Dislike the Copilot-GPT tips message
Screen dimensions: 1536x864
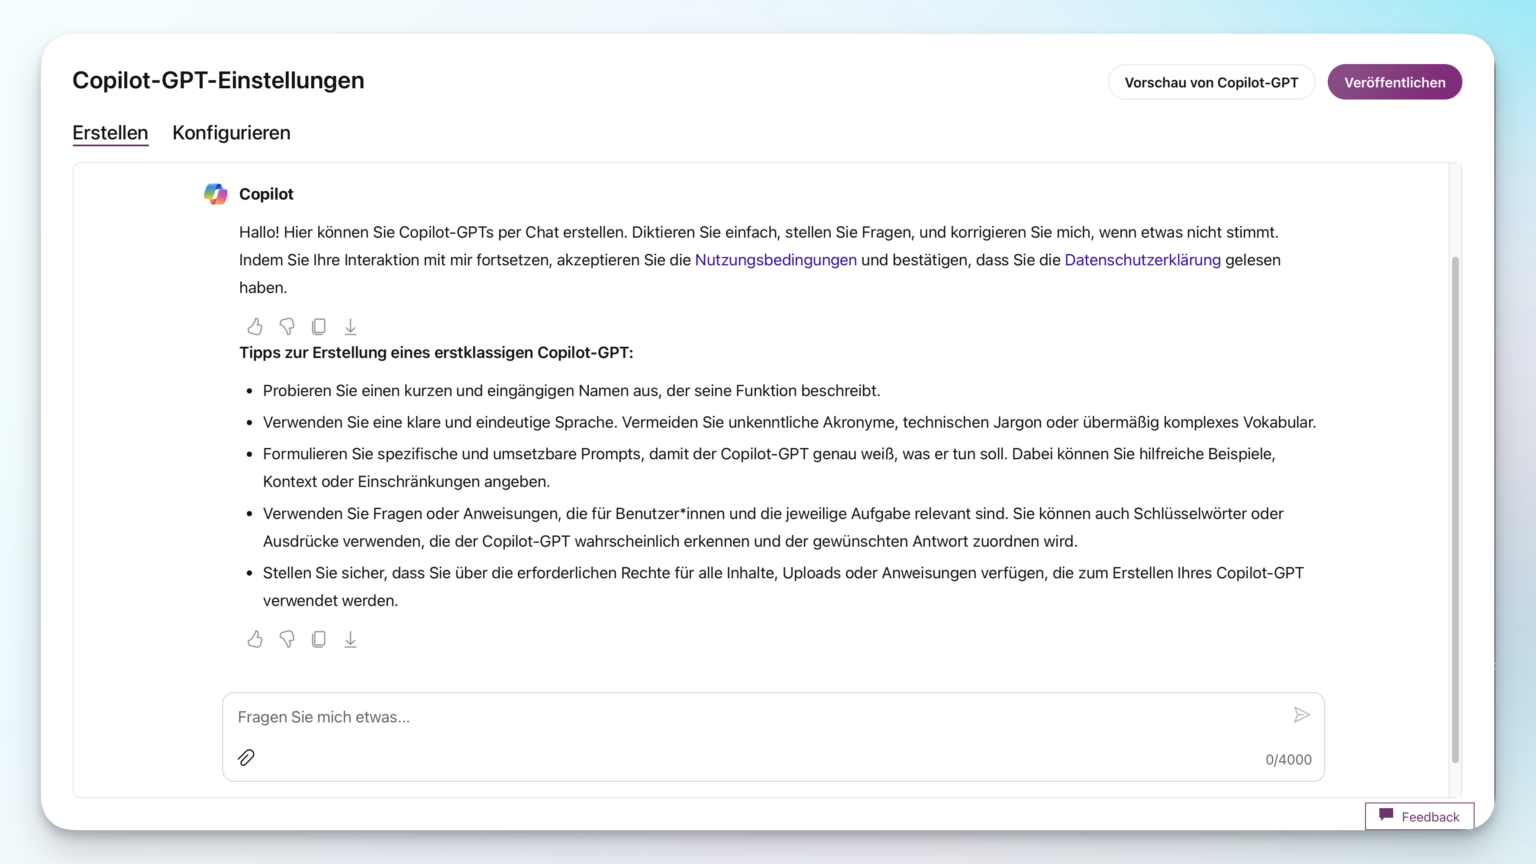(287, 639)
